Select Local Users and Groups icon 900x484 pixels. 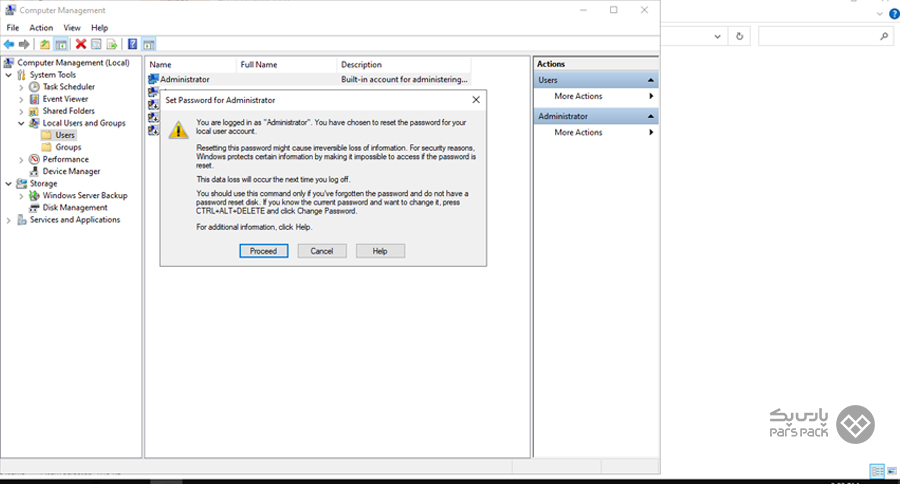click(x=34, y=123)
